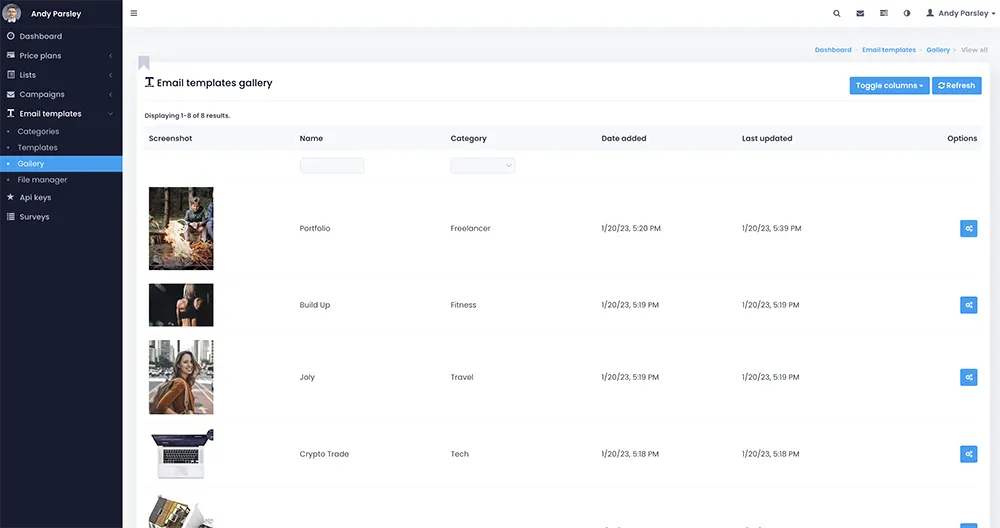Open Dashboard in the sidebar
The width and height of the screenshot is (1000, 528).
click(x=61, y=36)
